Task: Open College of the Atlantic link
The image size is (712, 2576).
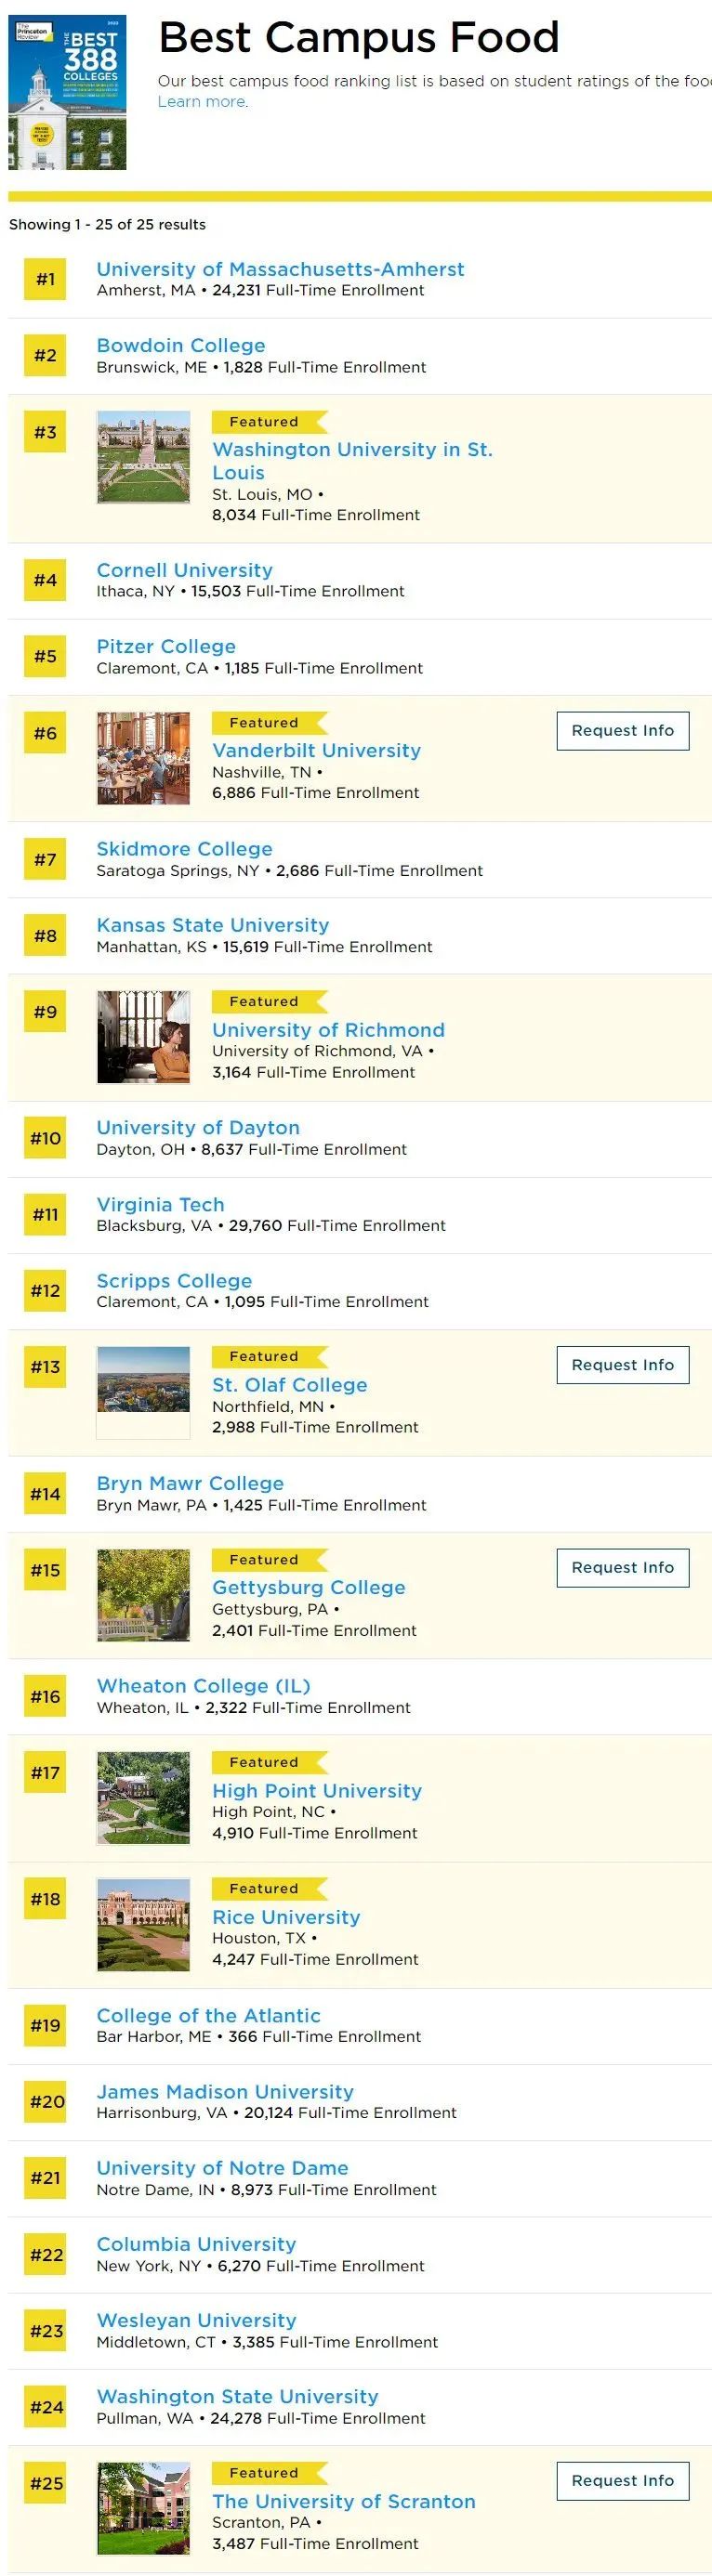Action: pyautogui.click(x=208, y=2016)
